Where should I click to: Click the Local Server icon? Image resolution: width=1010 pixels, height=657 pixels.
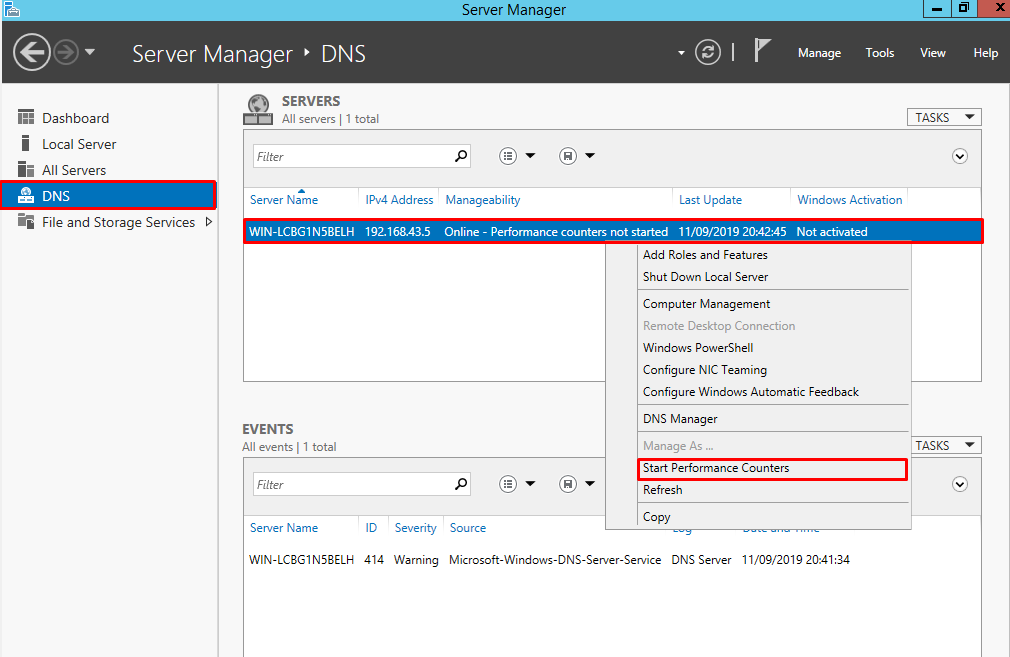pos(26,143)
